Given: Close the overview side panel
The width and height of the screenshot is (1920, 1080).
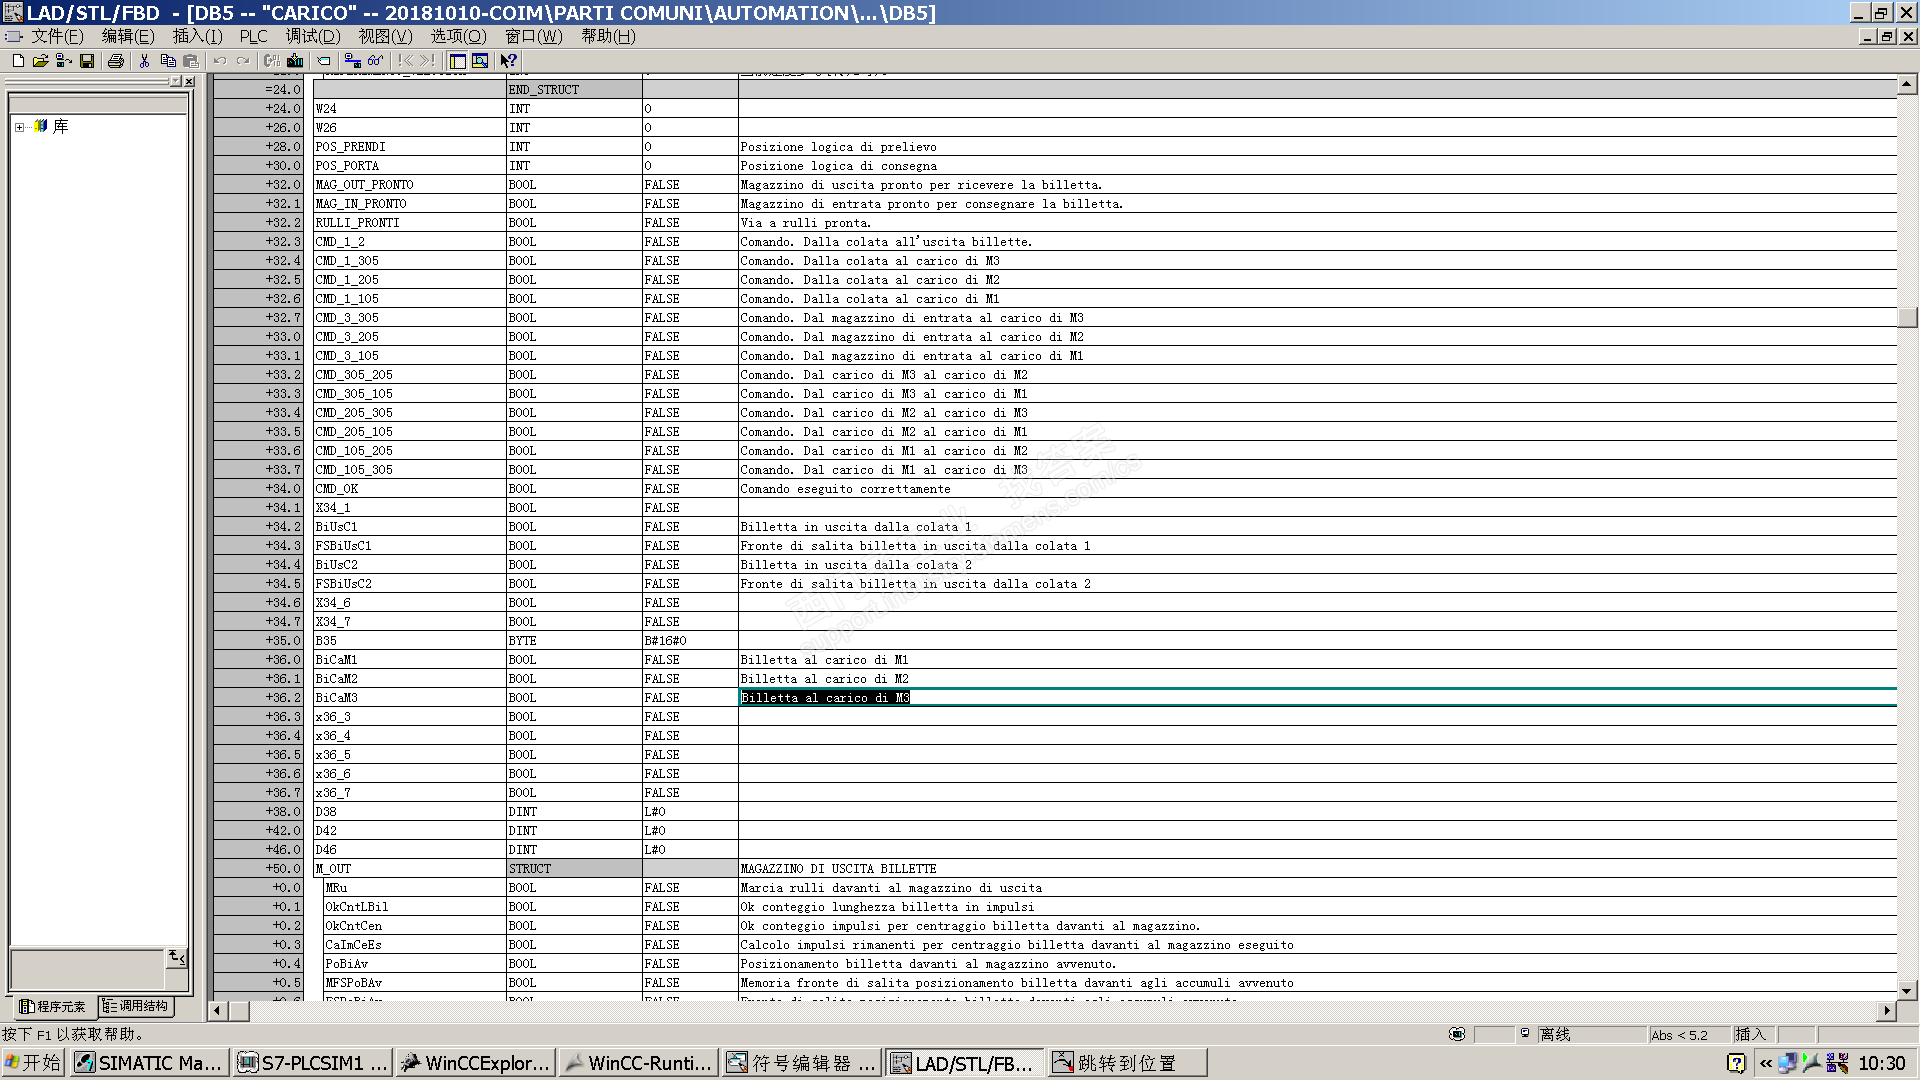Looking at the screenshot, I should click(x=189, y=81).
